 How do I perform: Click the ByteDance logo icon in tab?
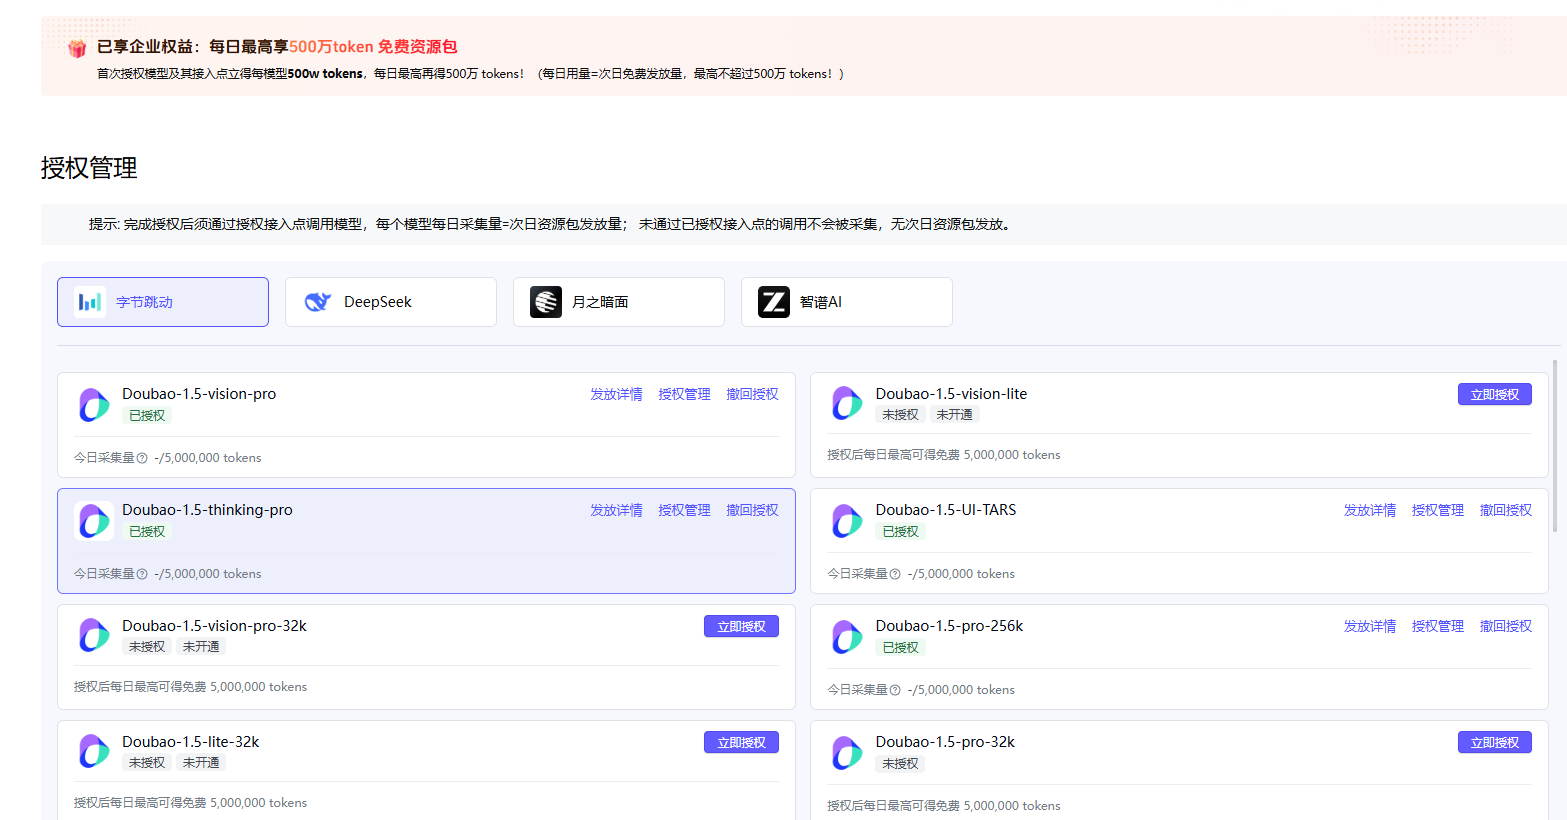(x=90, y=302)
